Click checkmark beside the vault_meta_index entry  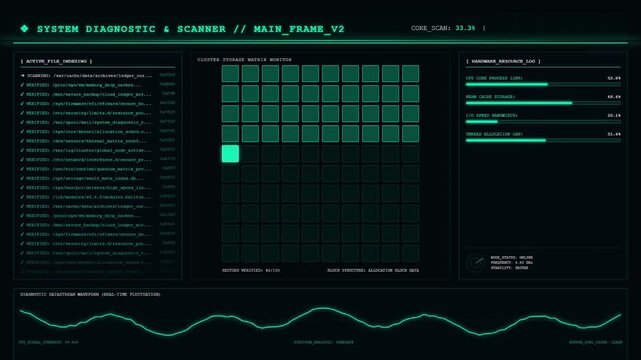point(22,178)
